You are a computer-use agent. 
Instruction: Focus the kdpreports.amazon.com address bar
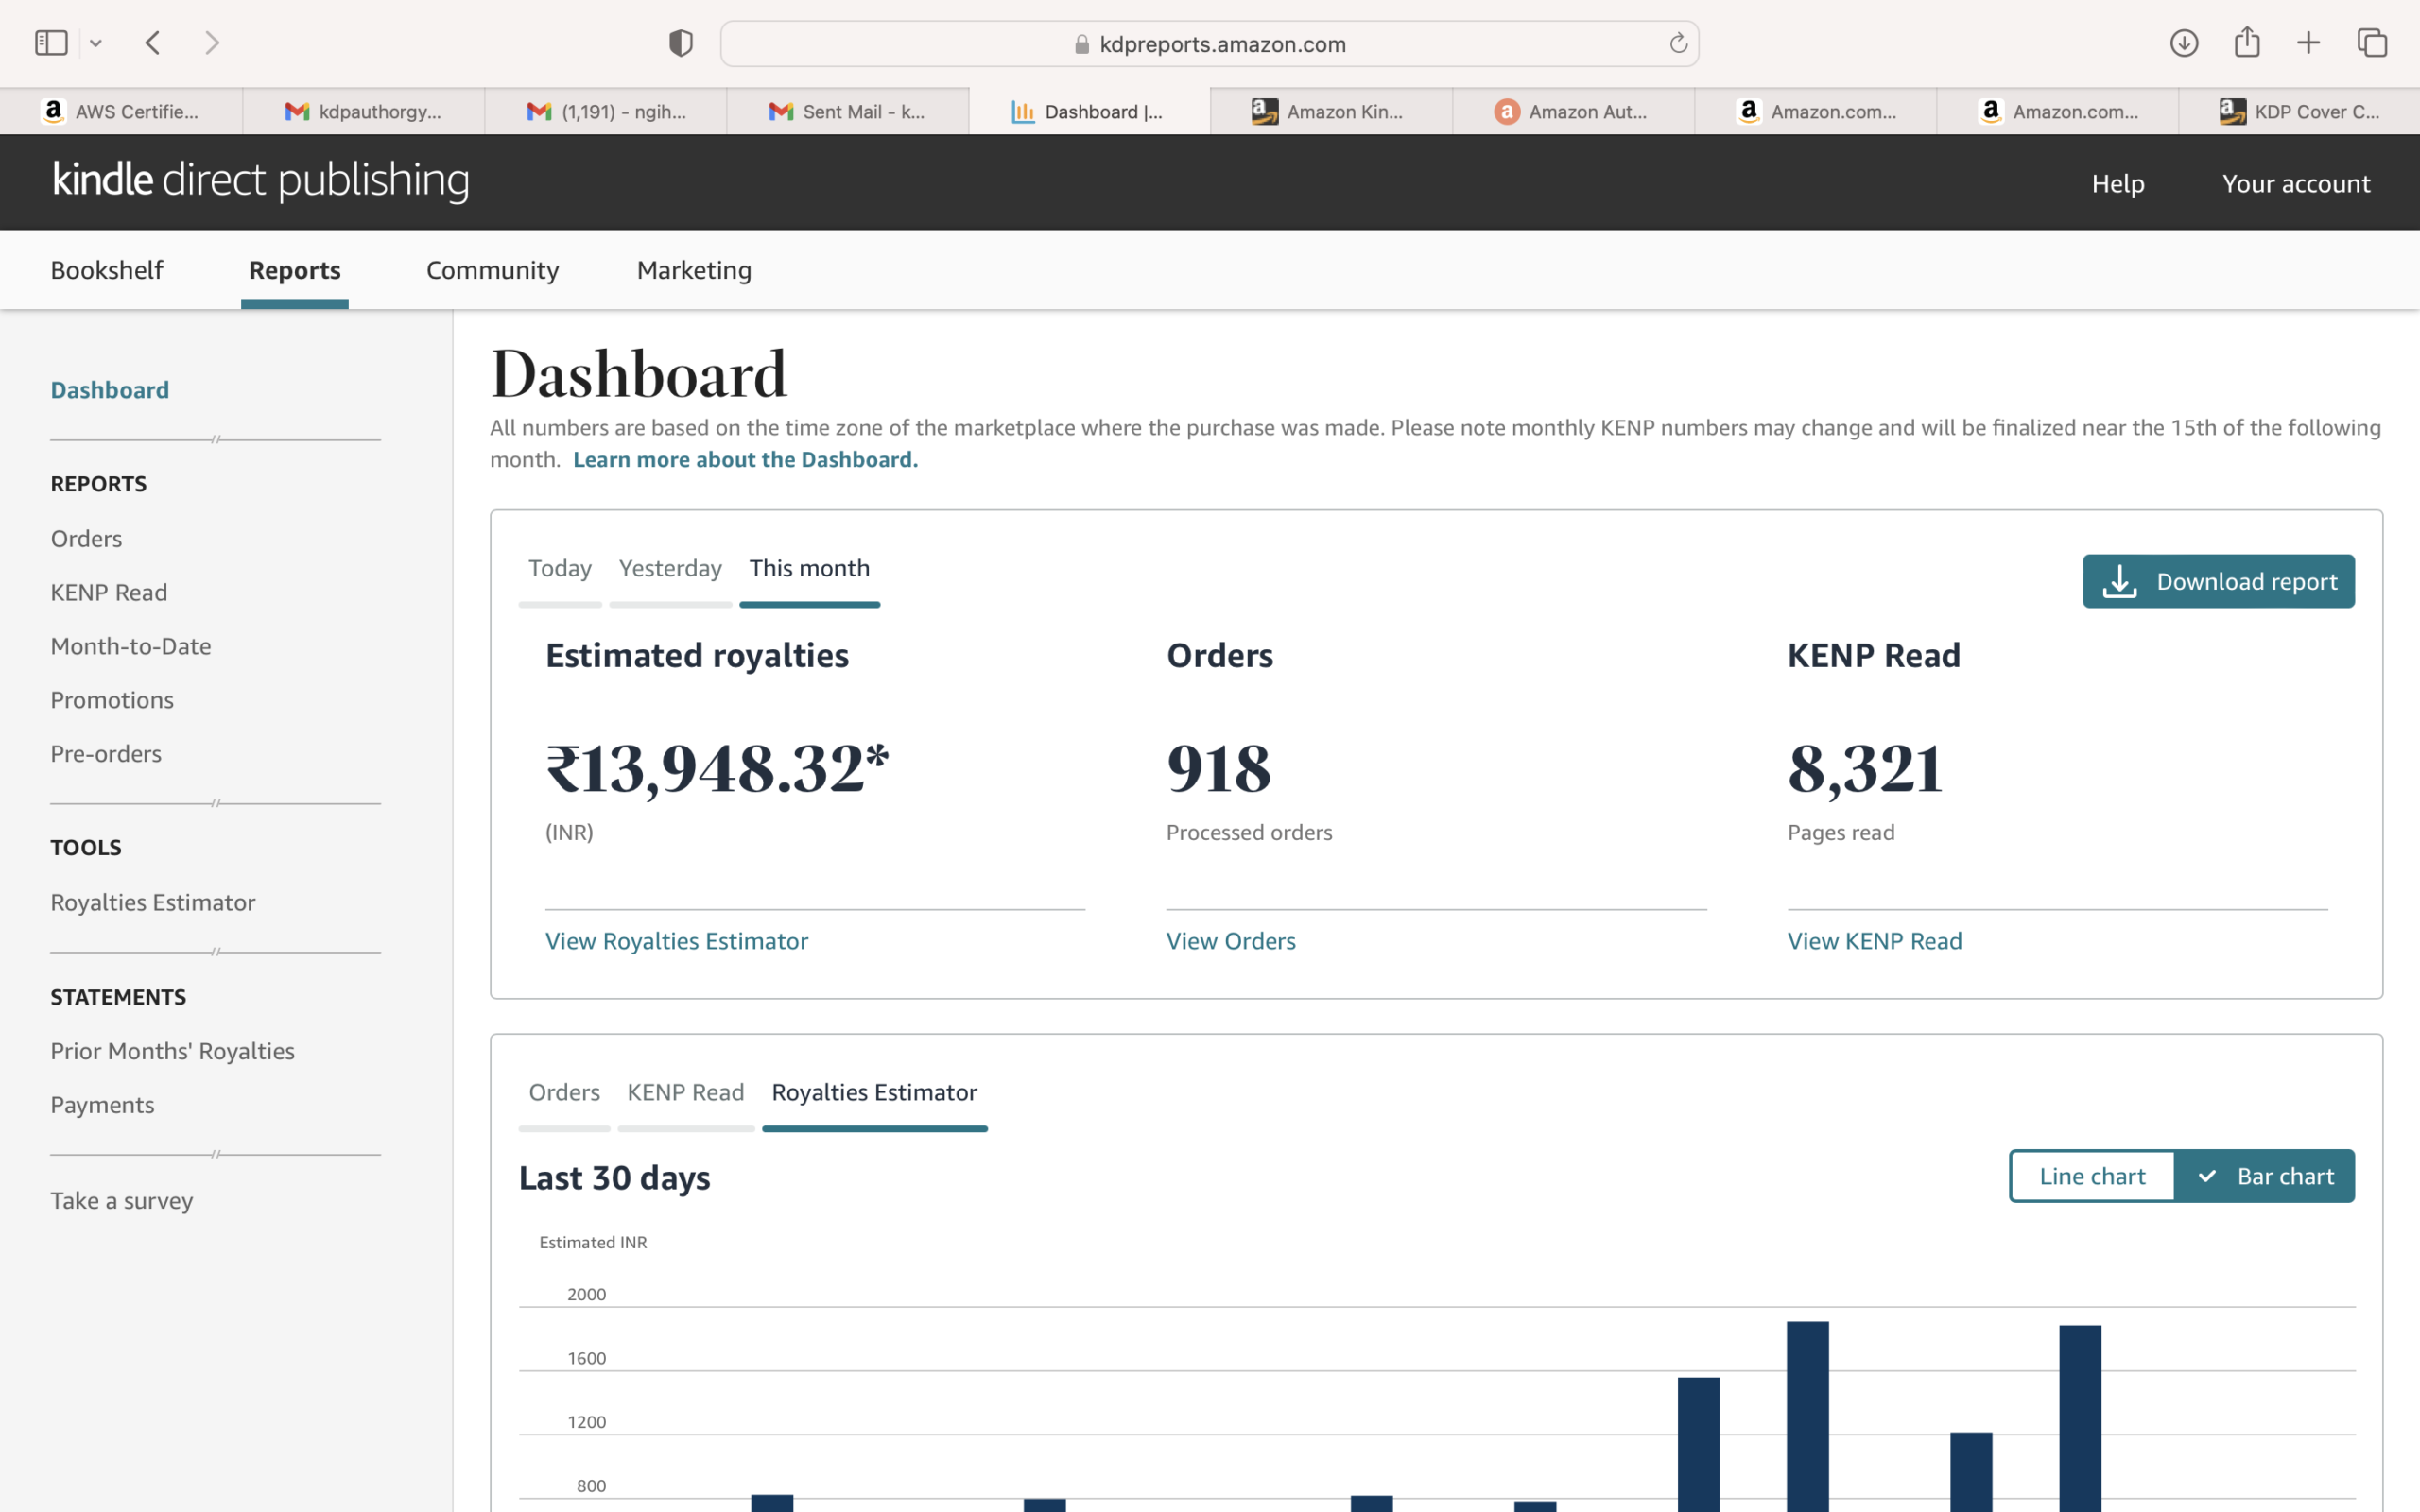coord(1209,44)
